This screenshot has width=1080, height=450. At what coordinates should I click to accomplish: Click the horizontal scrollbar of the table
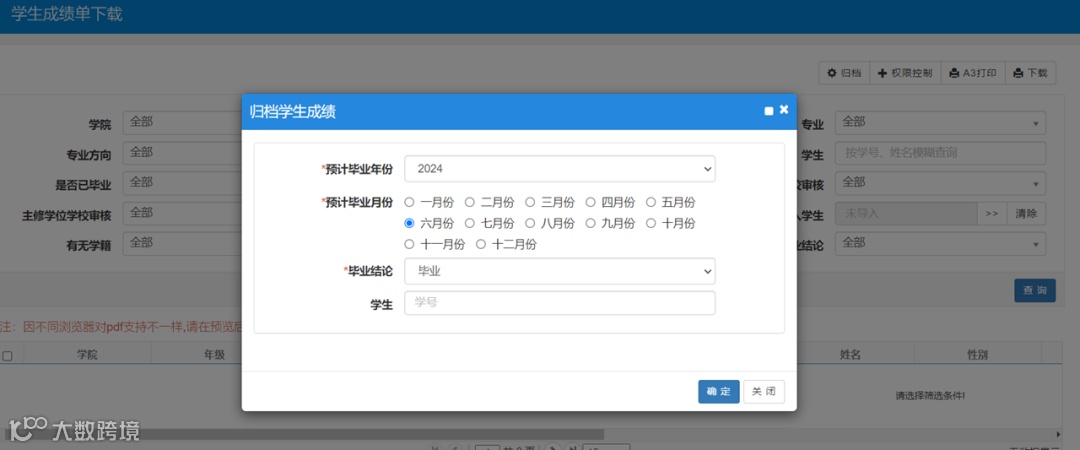pyautogui.click(x=302, y=434)
